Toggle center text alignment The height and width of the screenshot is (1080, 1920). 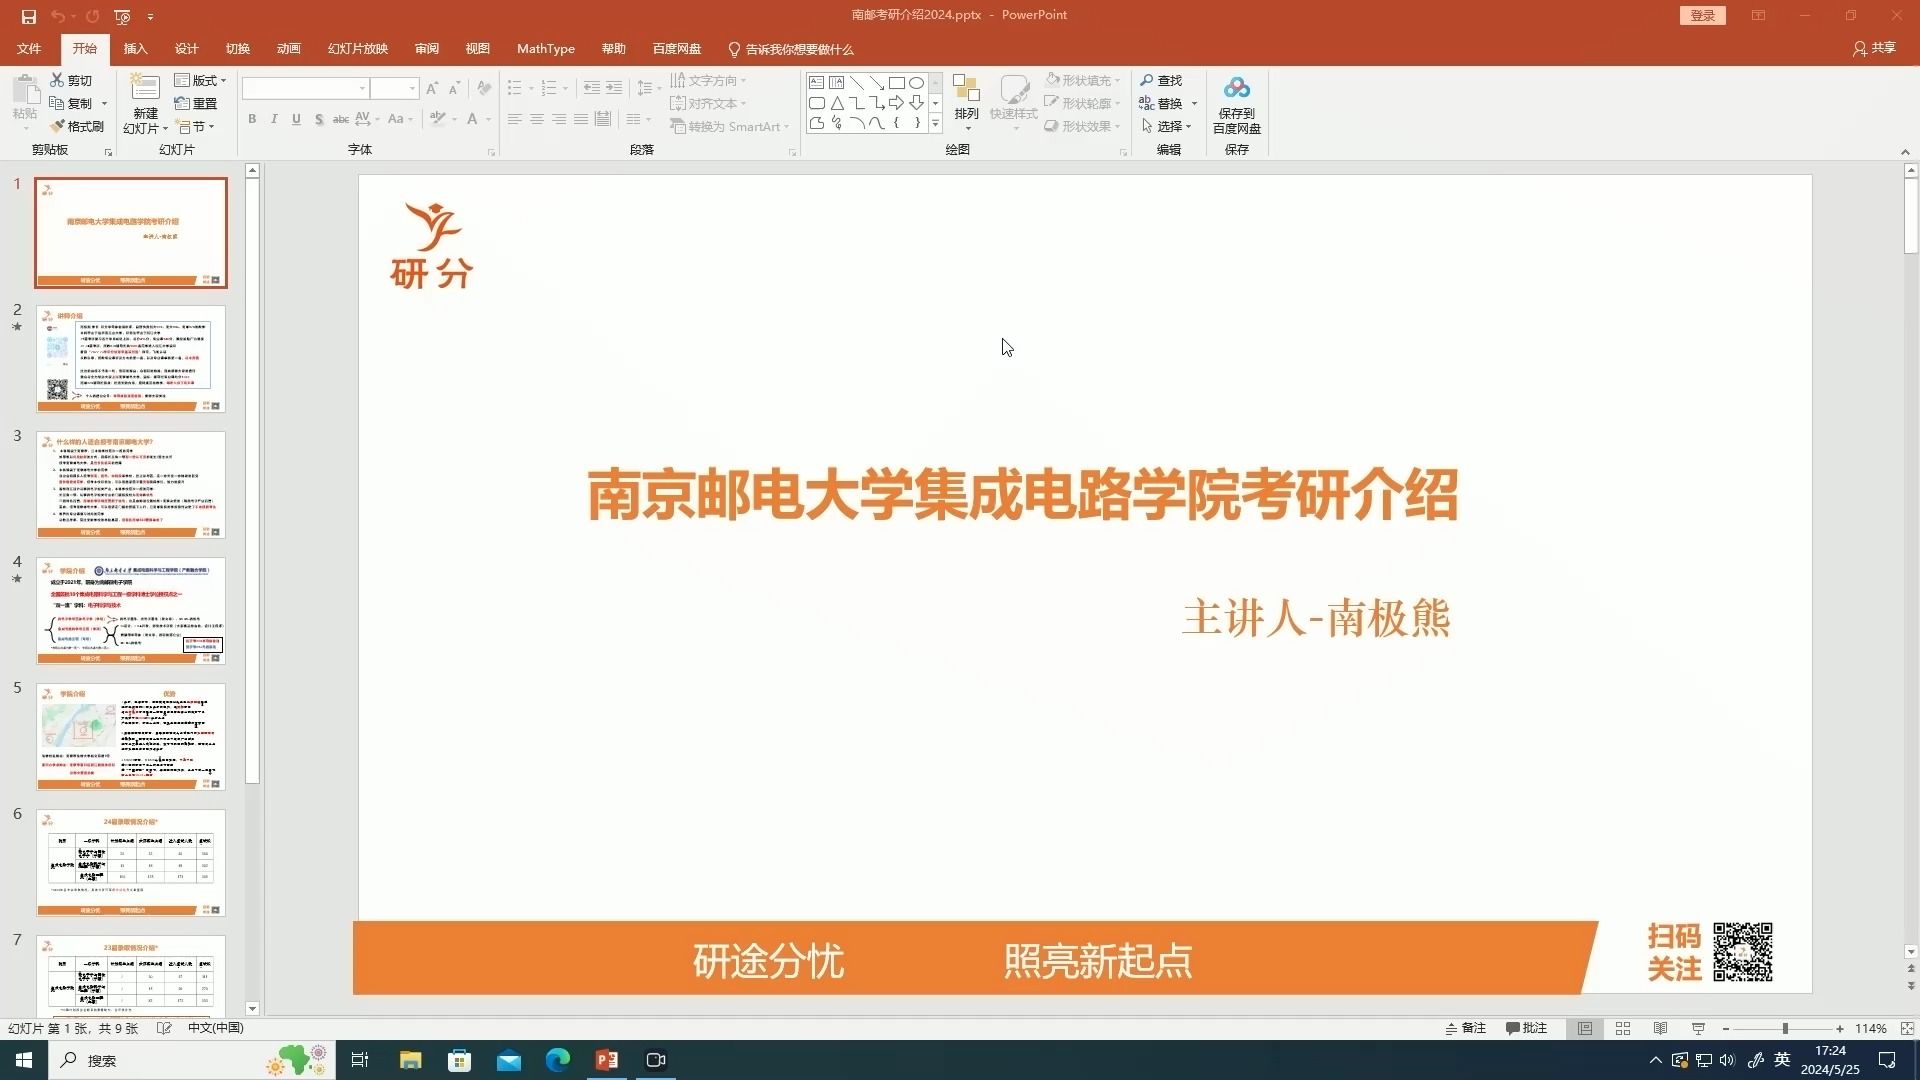point(537,119)
